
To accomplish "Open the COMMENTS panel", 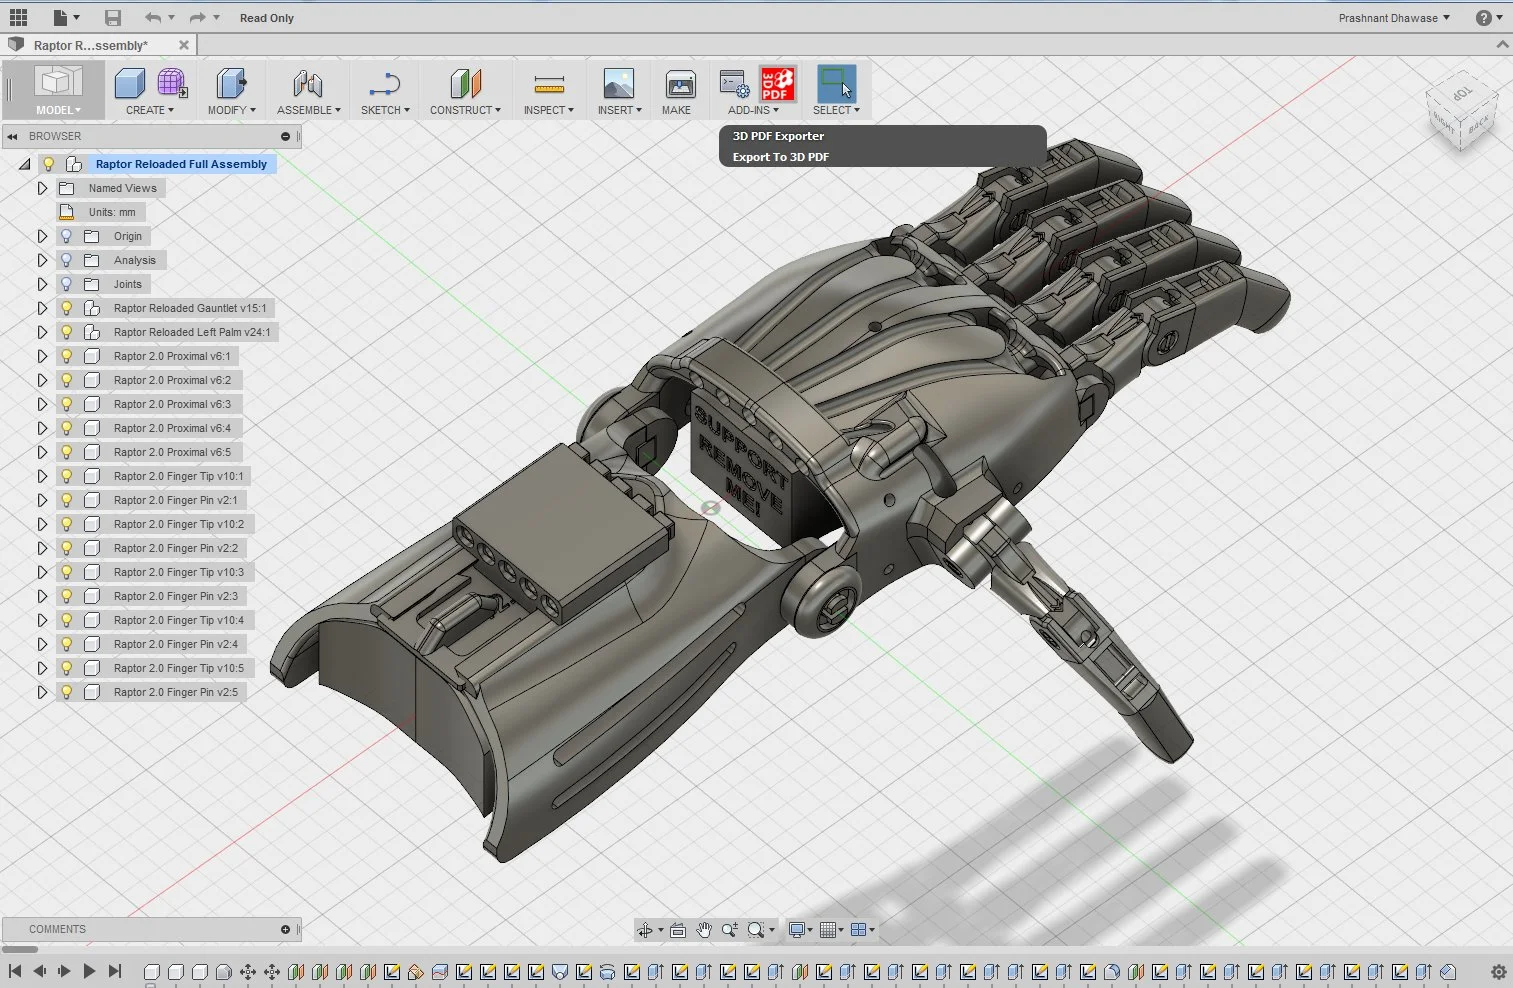I will coord(57,929).
